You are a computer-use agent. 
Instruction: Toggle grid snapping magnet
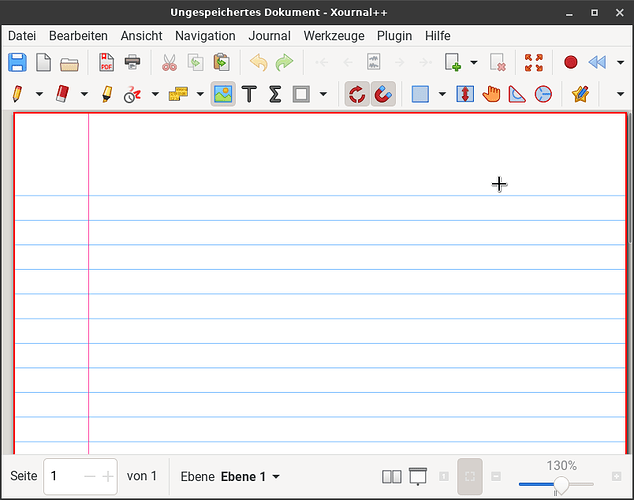(383, 94)
